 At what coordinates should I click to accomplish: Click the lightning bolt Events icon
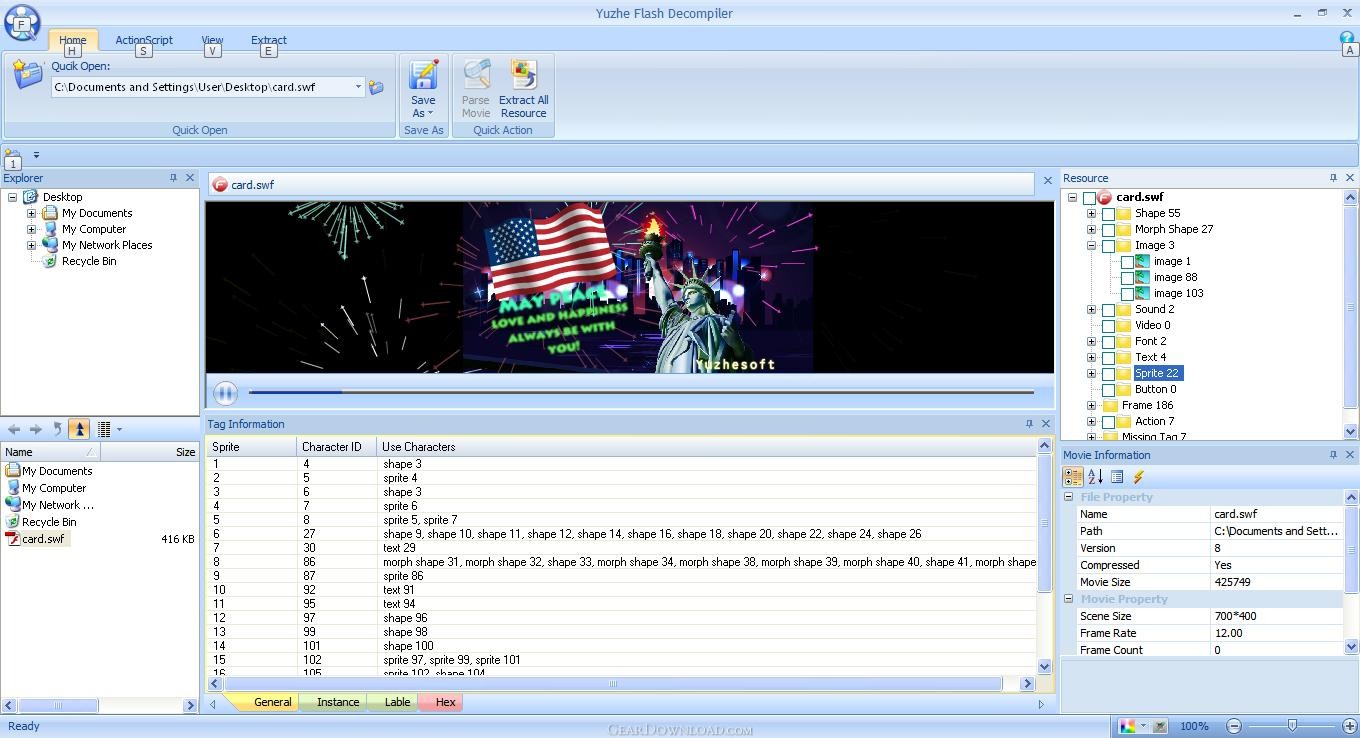coord(1138,477)
